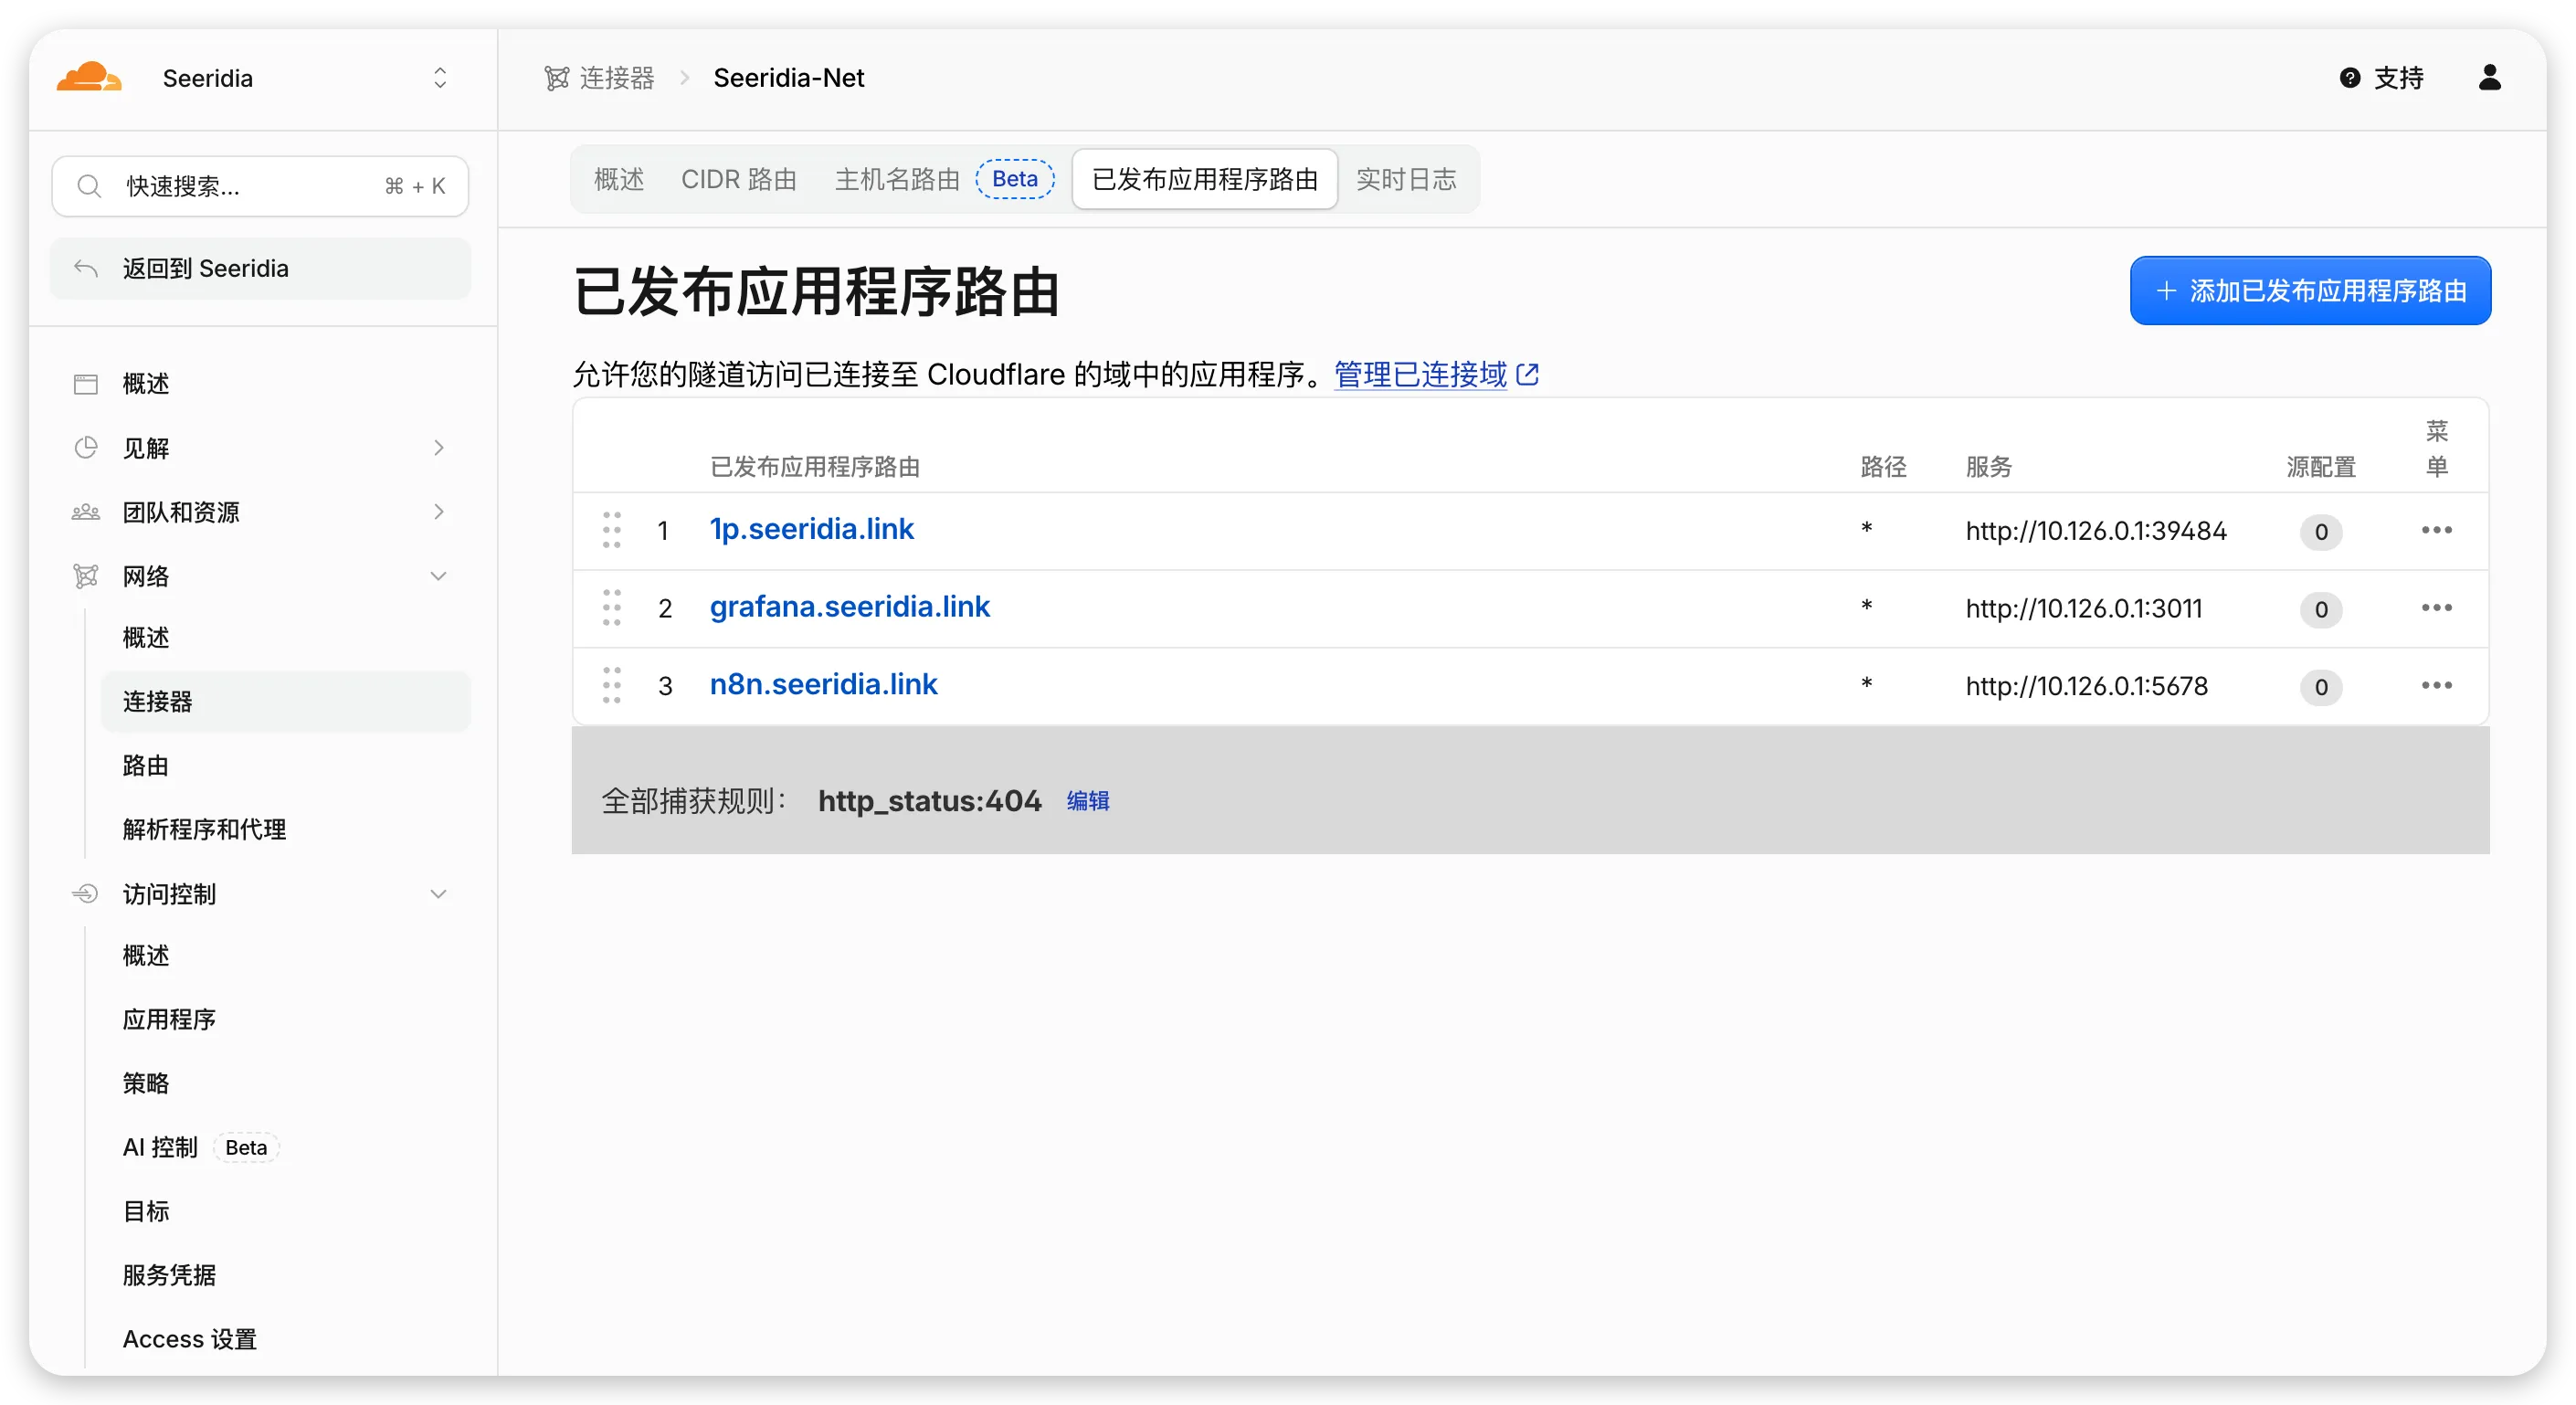The image size is (2576, 1405).
Task: Click the http_status:404 catch-all value
Action: pos(930,801)
